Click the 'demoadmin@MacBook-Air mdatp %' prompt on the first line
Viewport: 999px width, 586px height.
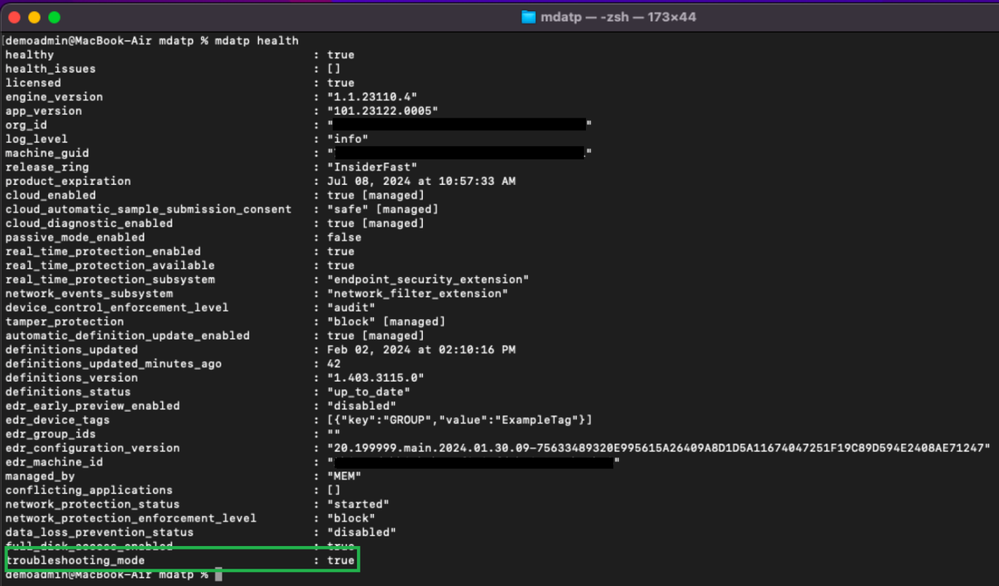(107, 41)
